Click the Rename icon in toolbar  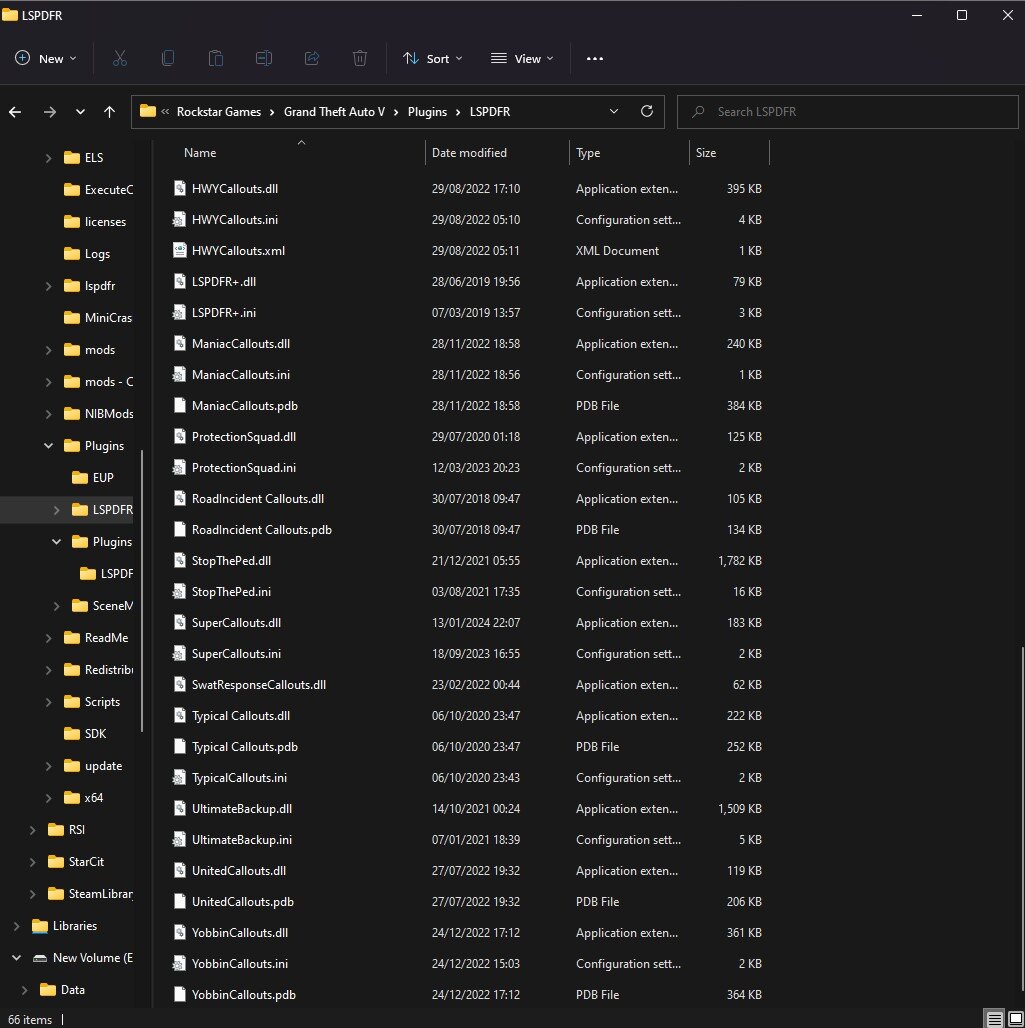(x=264, y=59)
